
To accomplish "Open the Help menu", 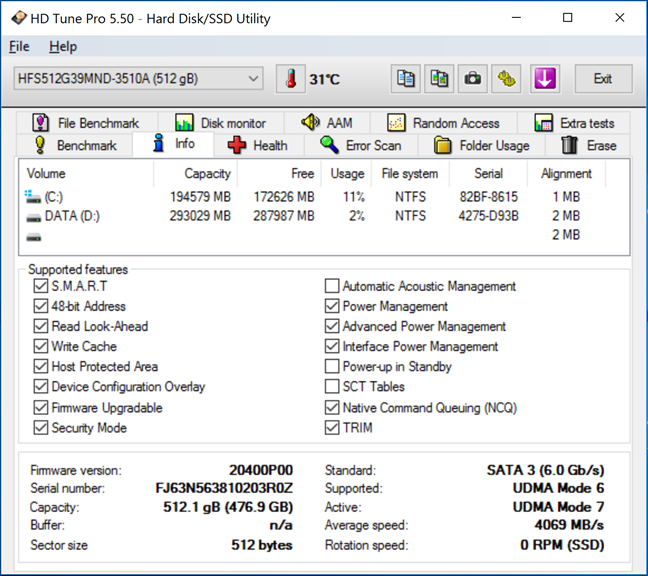I will pos(63,47).
